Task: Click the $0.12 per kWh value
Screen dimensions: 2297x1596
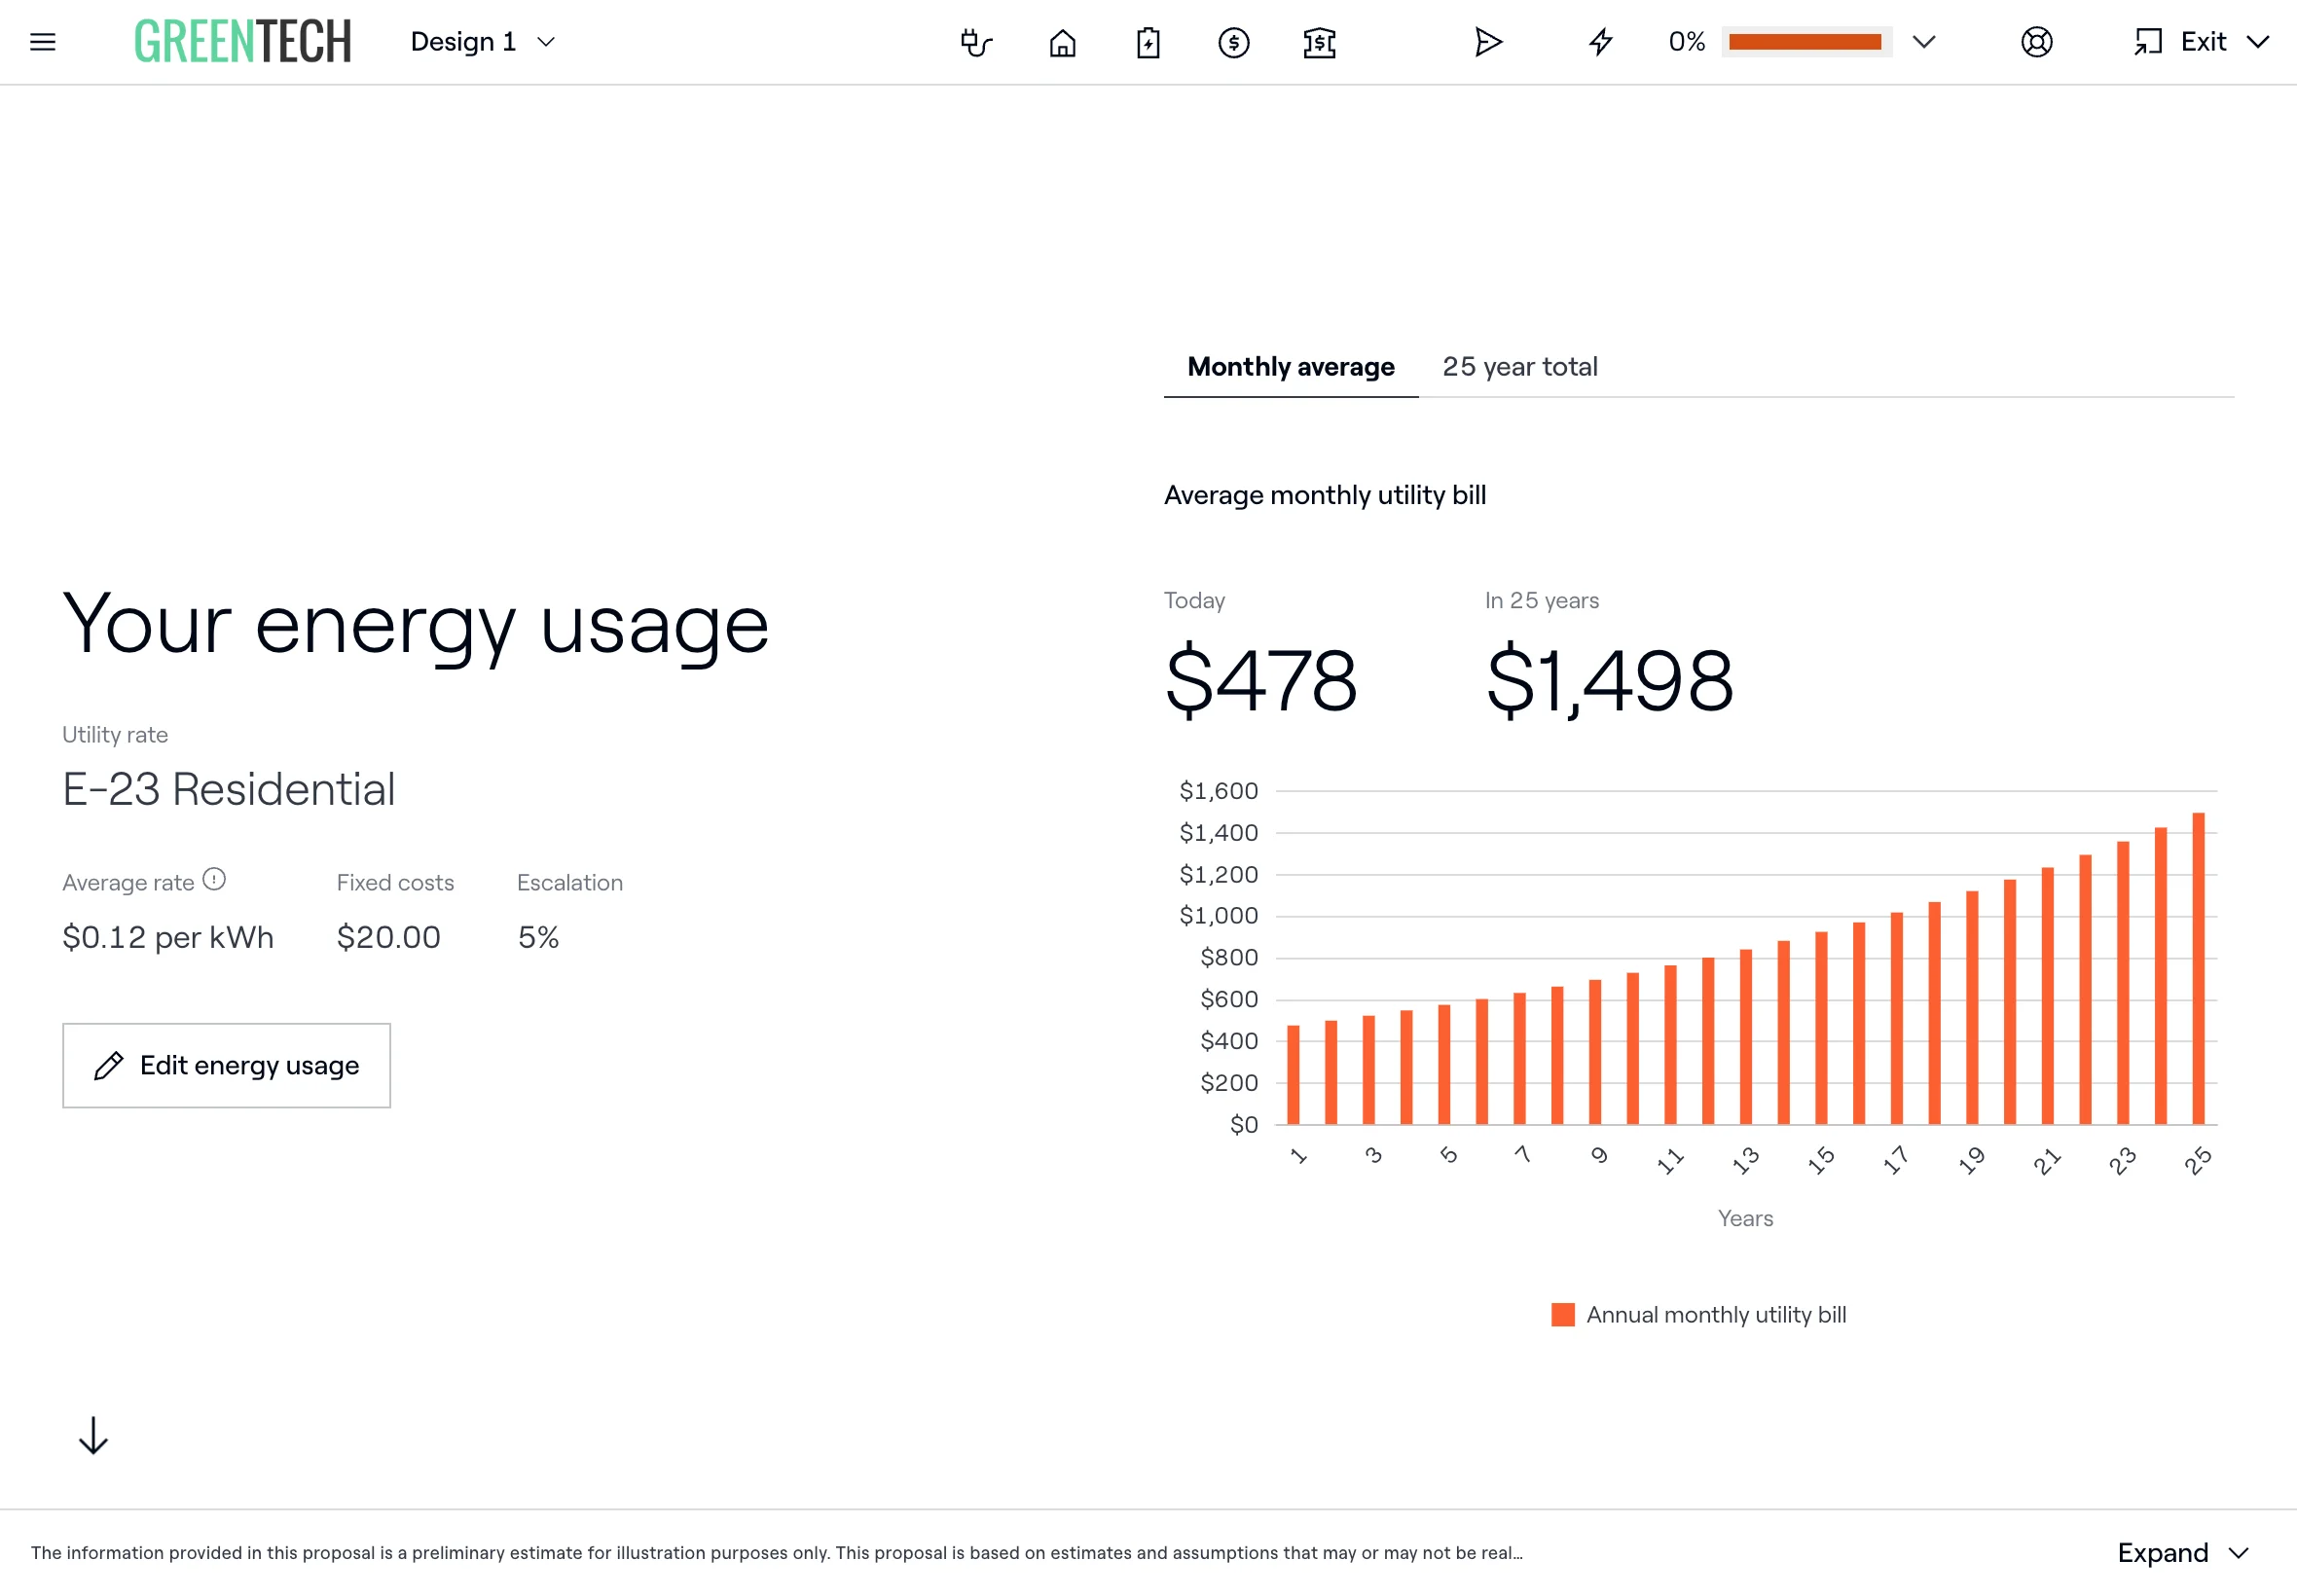Action: coord(168,937)
